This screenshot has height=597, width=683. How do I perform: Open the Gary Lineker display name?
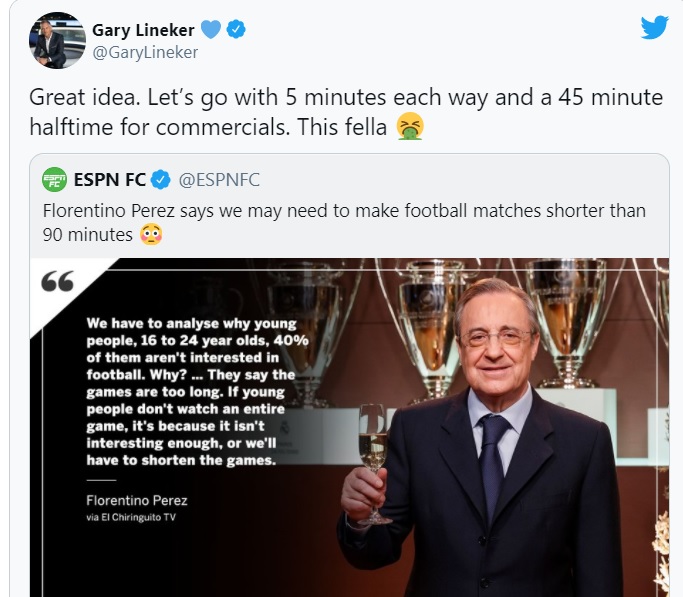(x=143, y=29)
